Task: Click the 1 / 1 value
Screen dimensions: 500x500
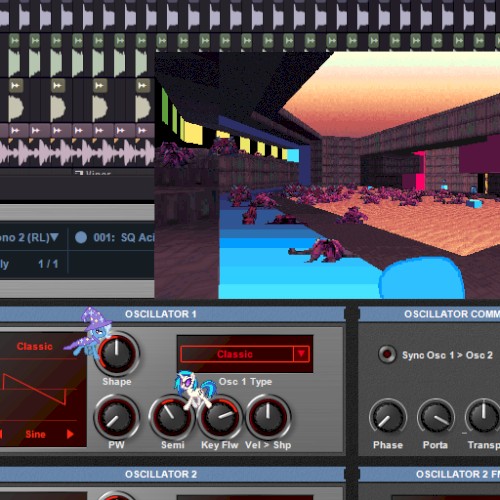Action: point(48,264)
